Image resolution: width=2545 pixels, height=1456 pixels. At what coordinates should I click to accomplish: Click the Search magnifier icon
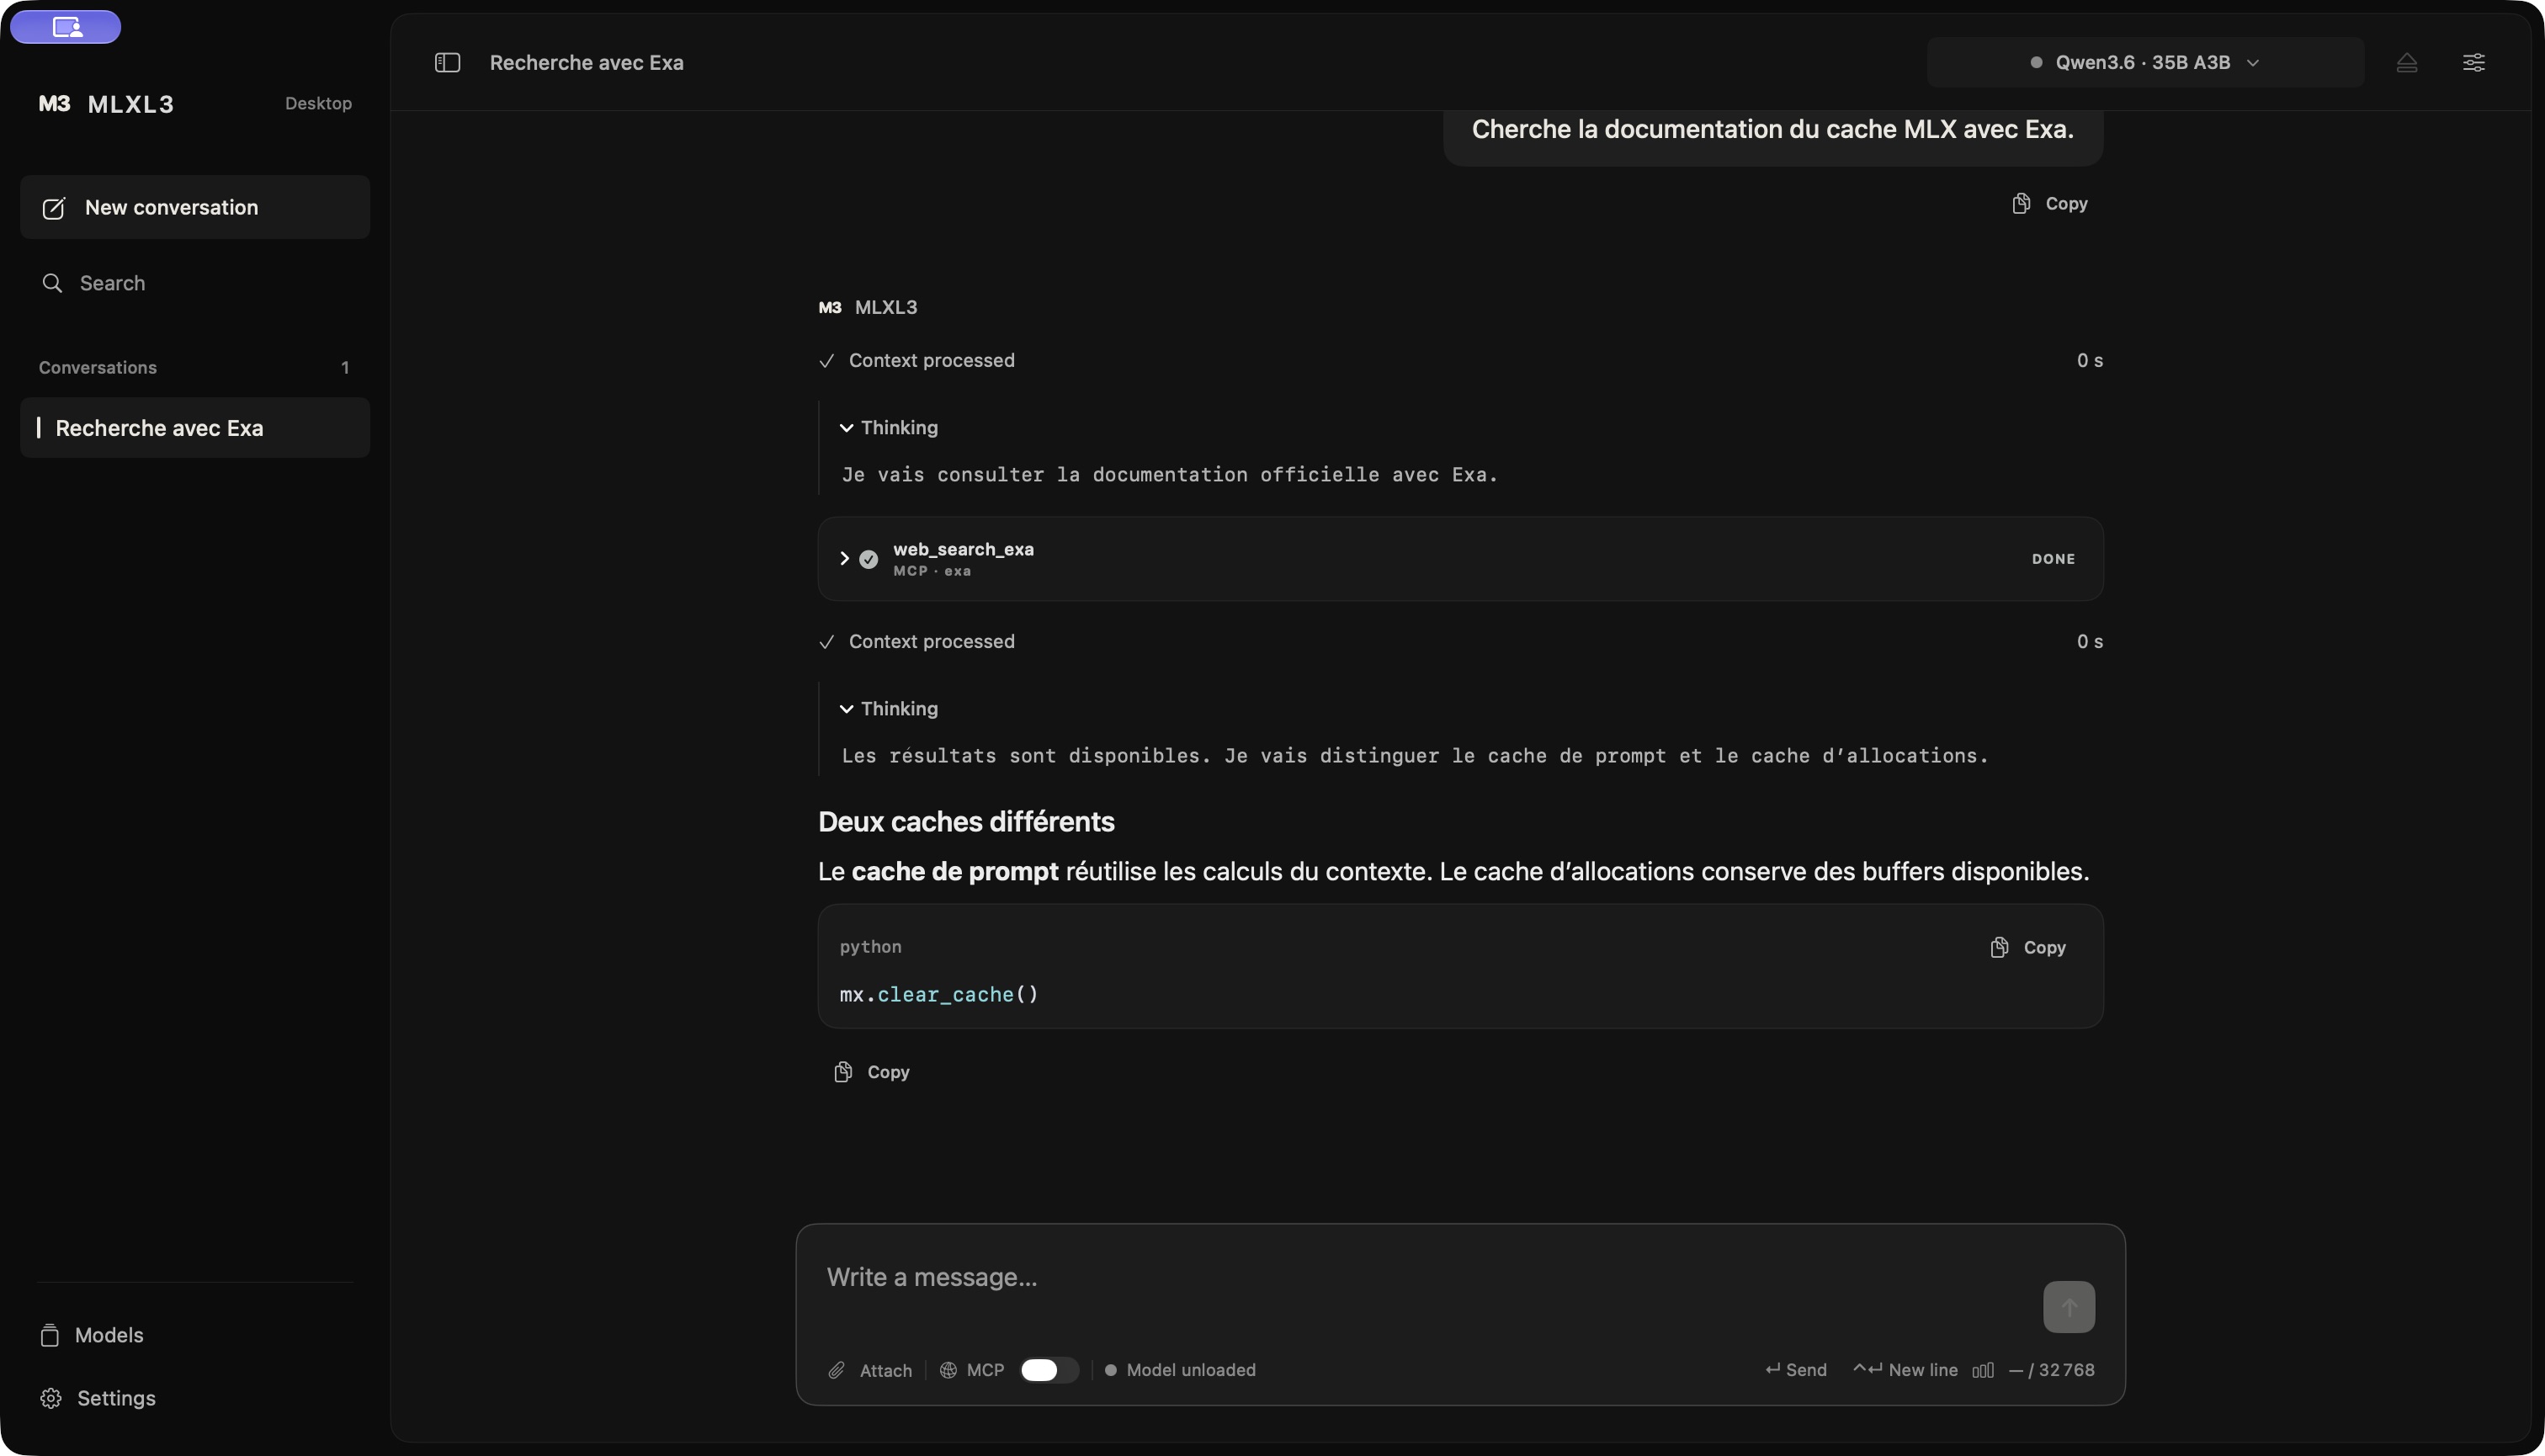[x=52, y=283]
